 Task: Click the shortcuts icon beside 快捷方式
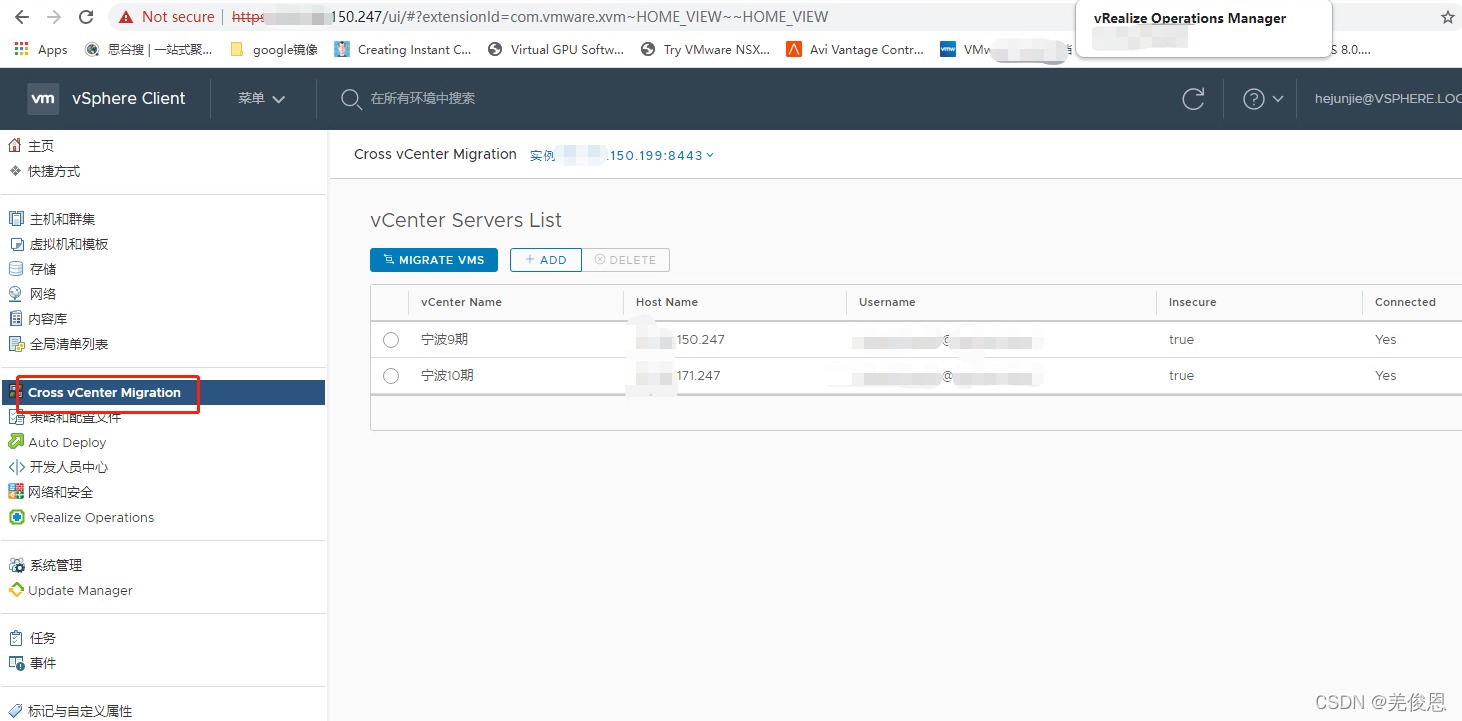[x=15, y=171]
